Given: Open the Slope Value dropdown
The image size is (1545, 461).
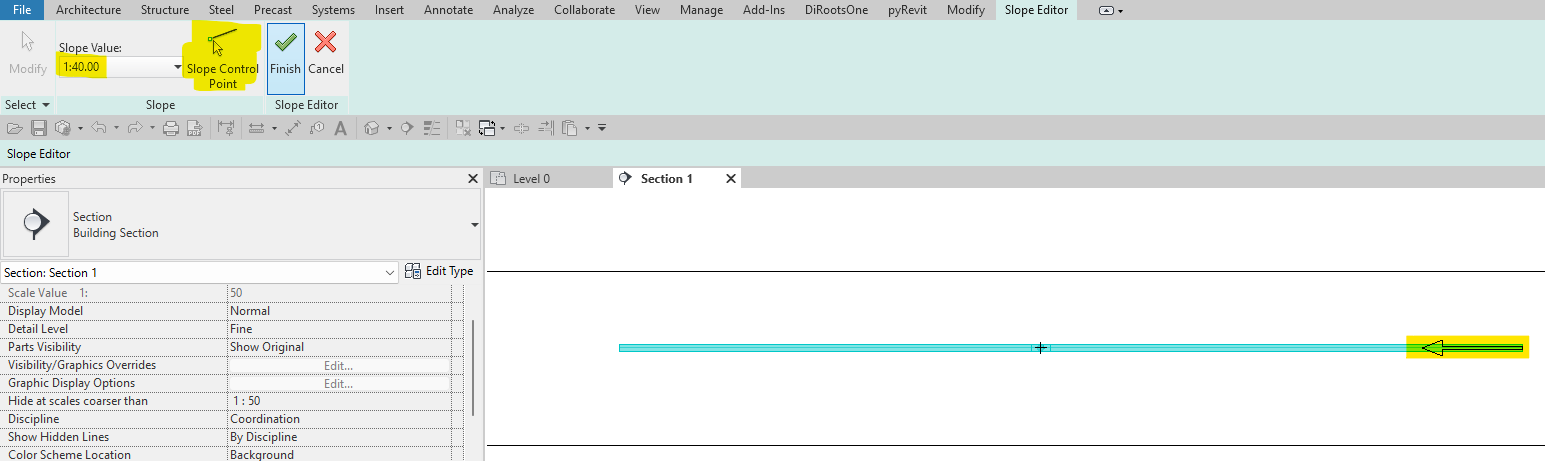Looking at the screenshot, I should [x=178, y=67].
